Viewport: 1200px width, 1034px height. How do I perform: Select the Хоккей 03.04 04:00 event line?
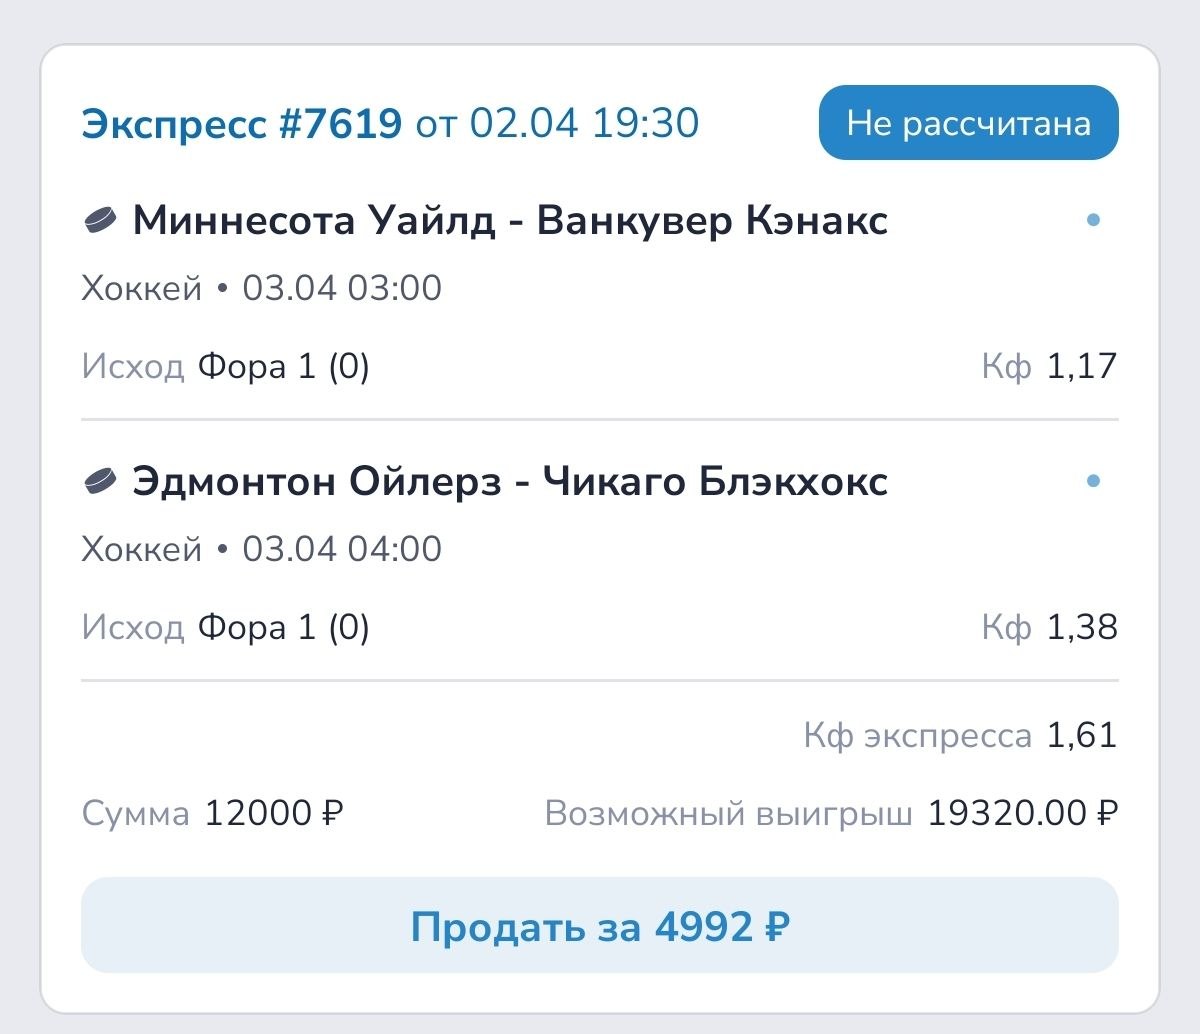tap(261, 549)
